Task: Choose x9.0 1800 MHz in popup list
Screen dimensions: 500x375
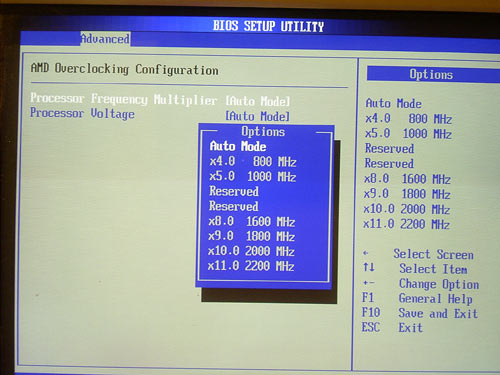Action: click(x=251, y=236)
